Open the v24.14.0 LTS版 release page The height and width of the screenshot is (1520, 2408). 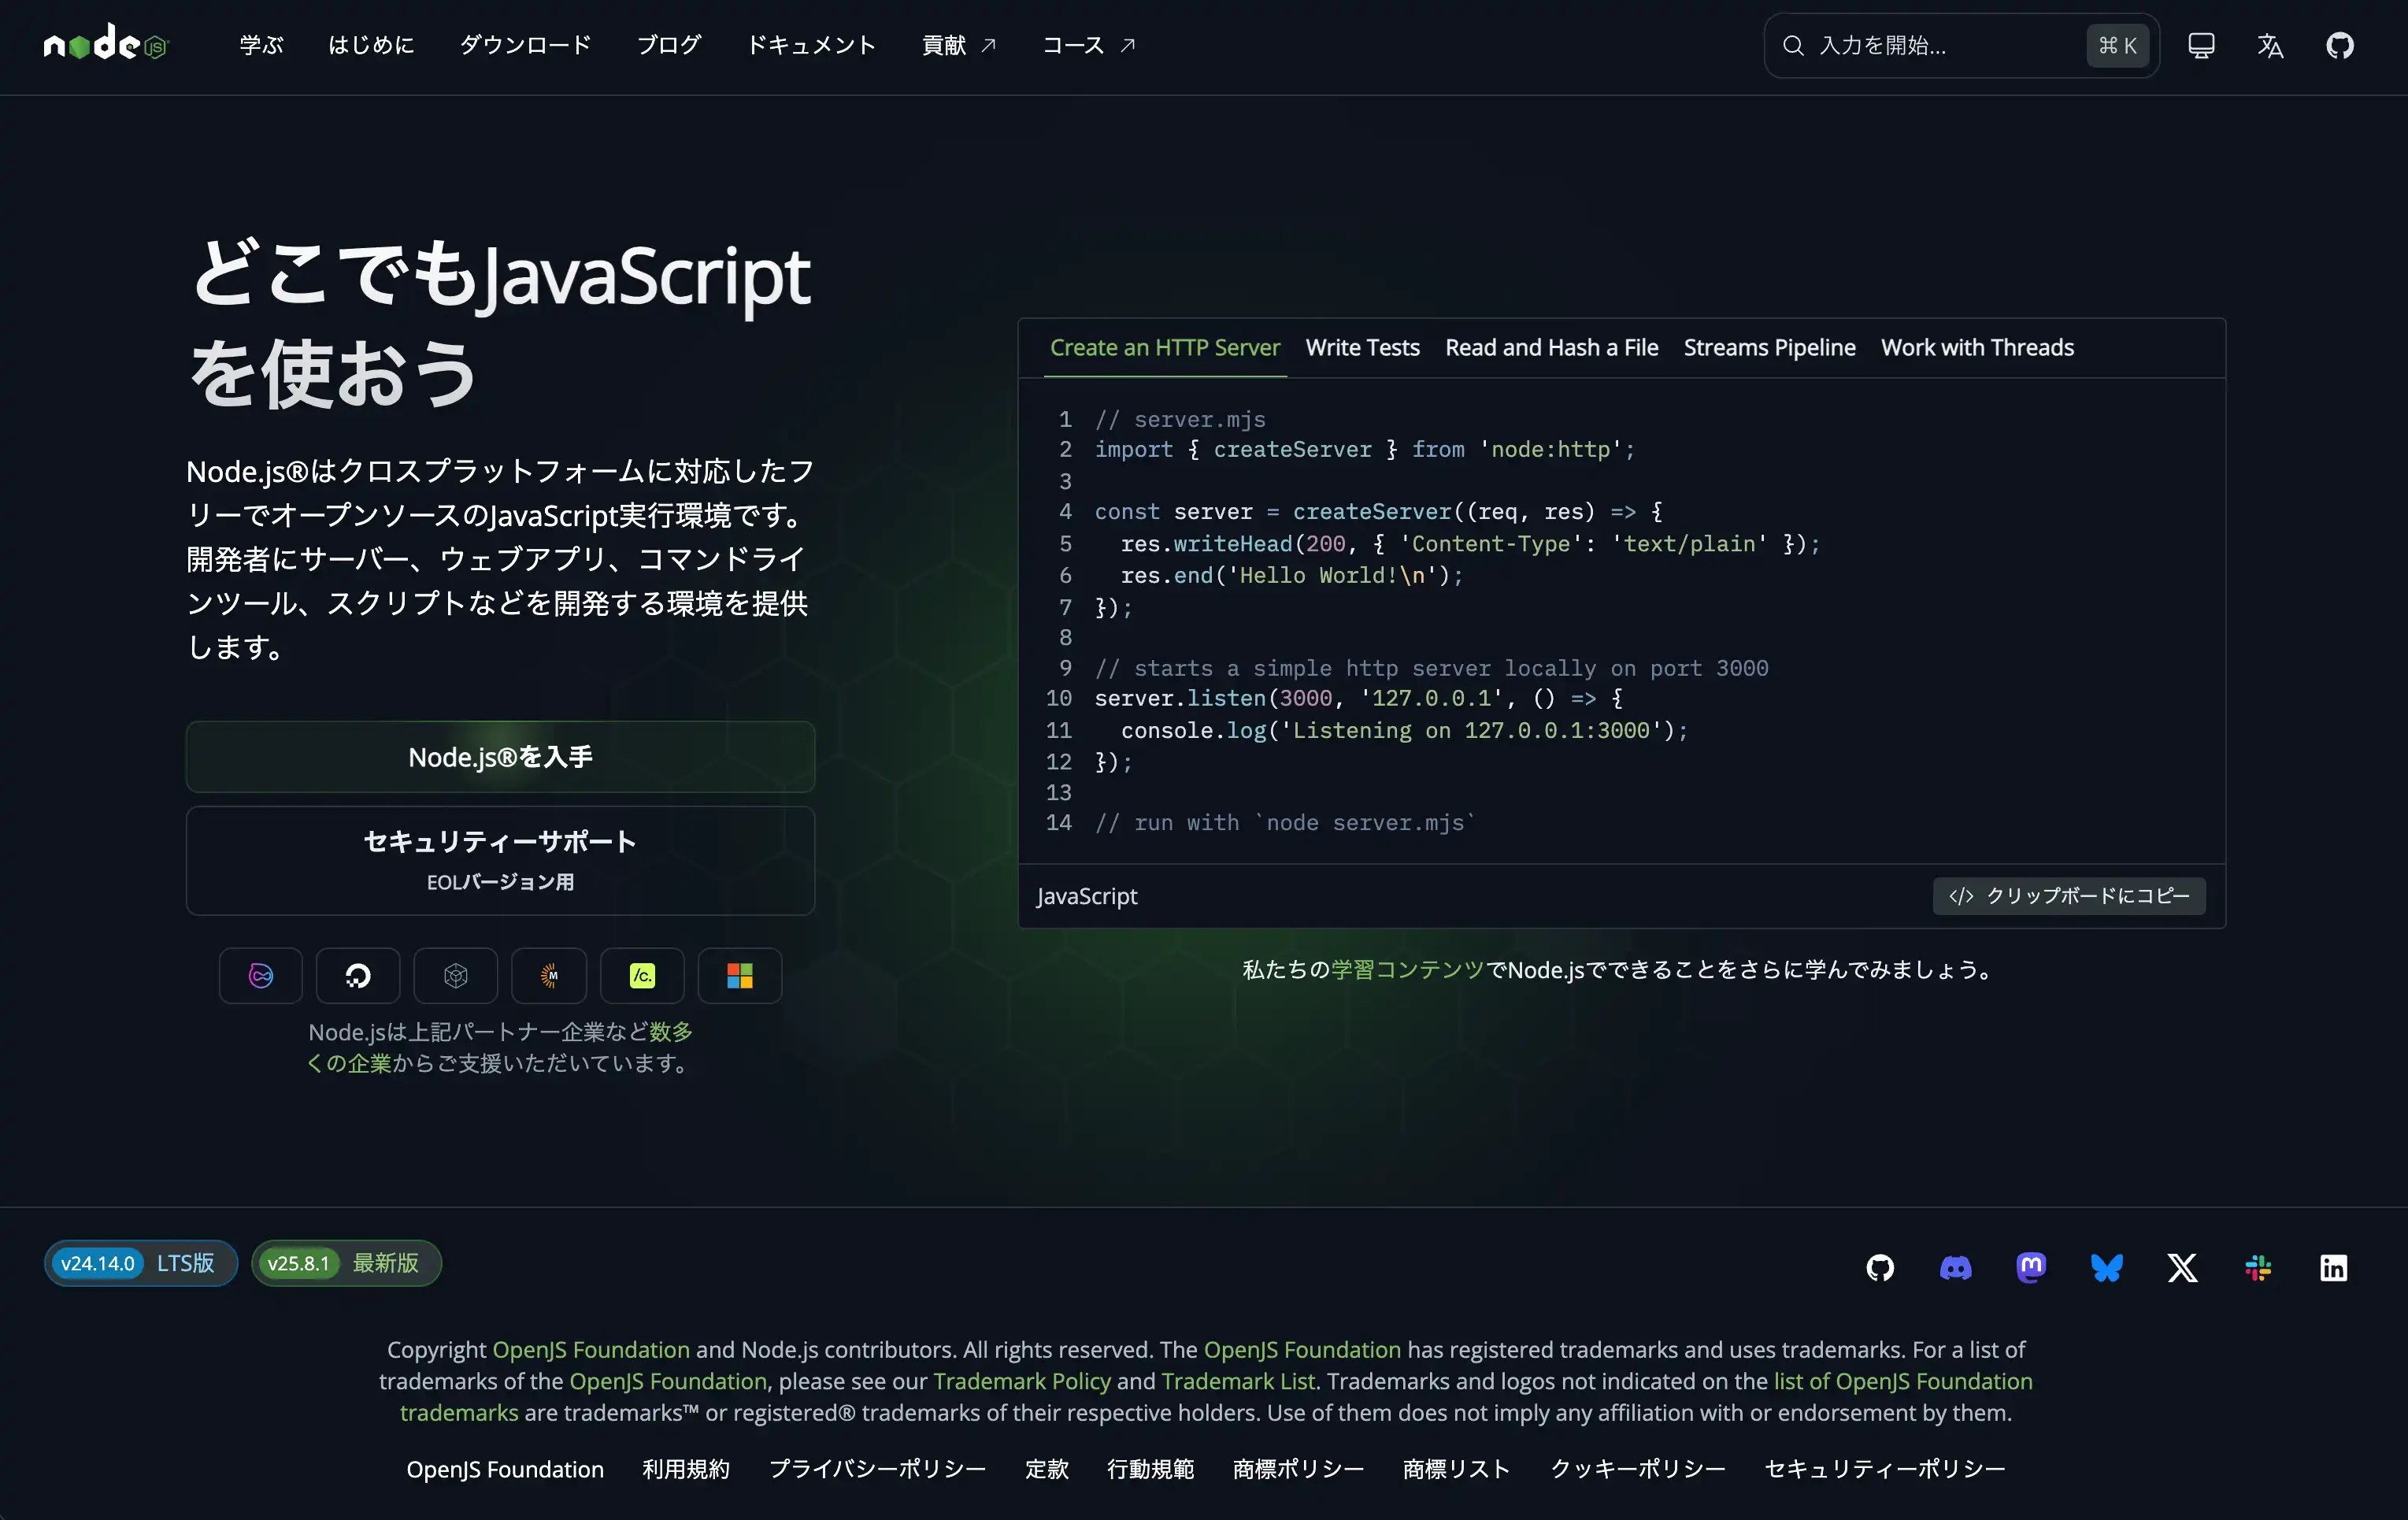139,1263
